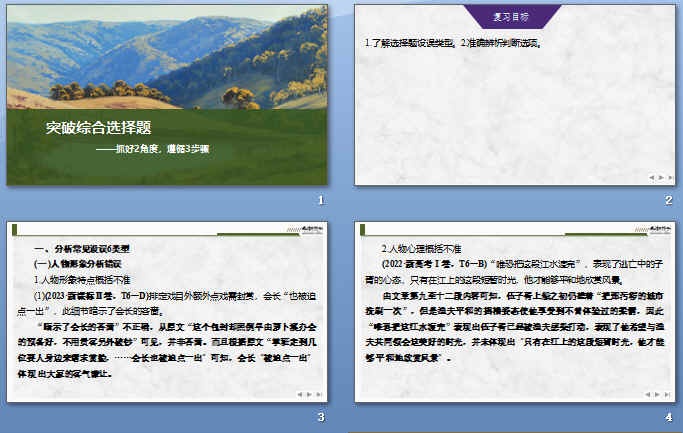Click slide number 1 label
The width and height of the screenshot is (683, 433).
click(321, 201)
